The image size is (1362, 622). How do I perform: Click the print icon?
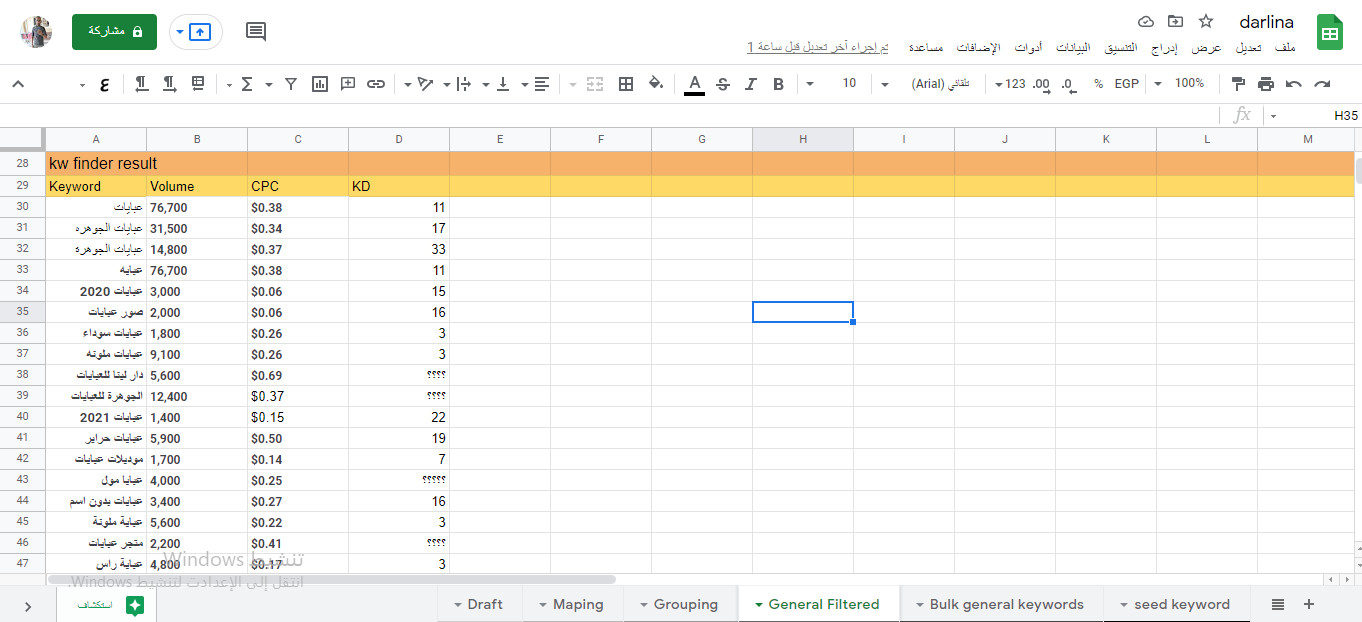(x=1266, y=84)
